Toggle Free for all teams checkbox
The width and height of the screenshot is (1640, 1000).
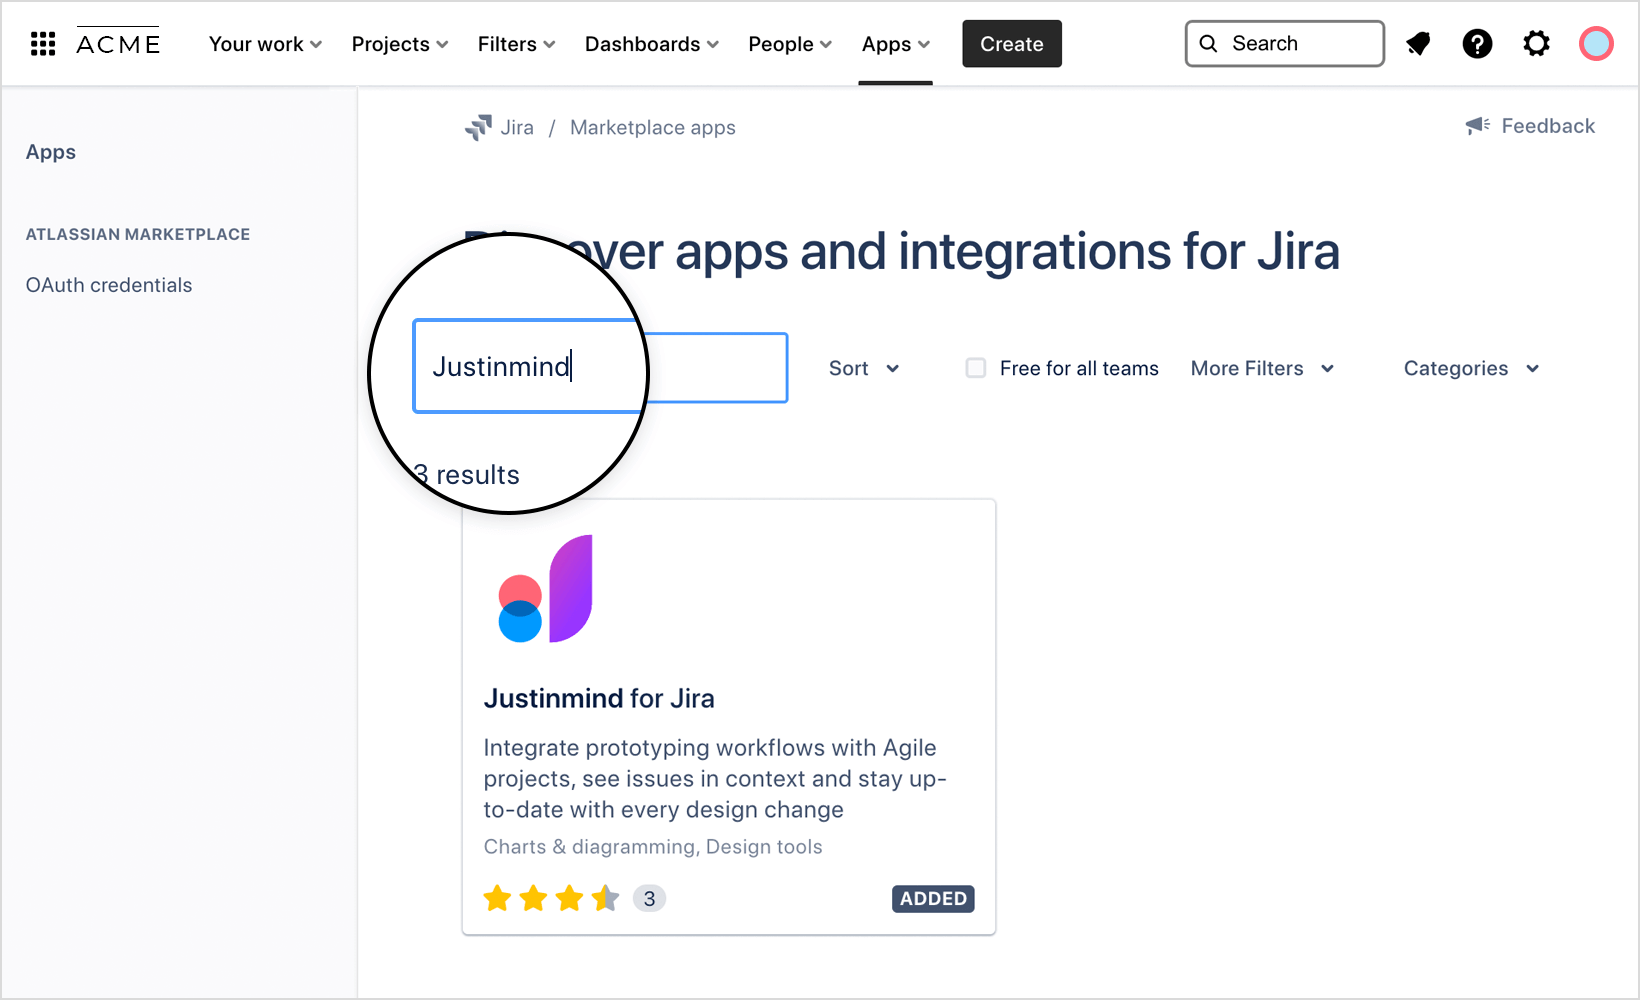(x=976, y=368)
